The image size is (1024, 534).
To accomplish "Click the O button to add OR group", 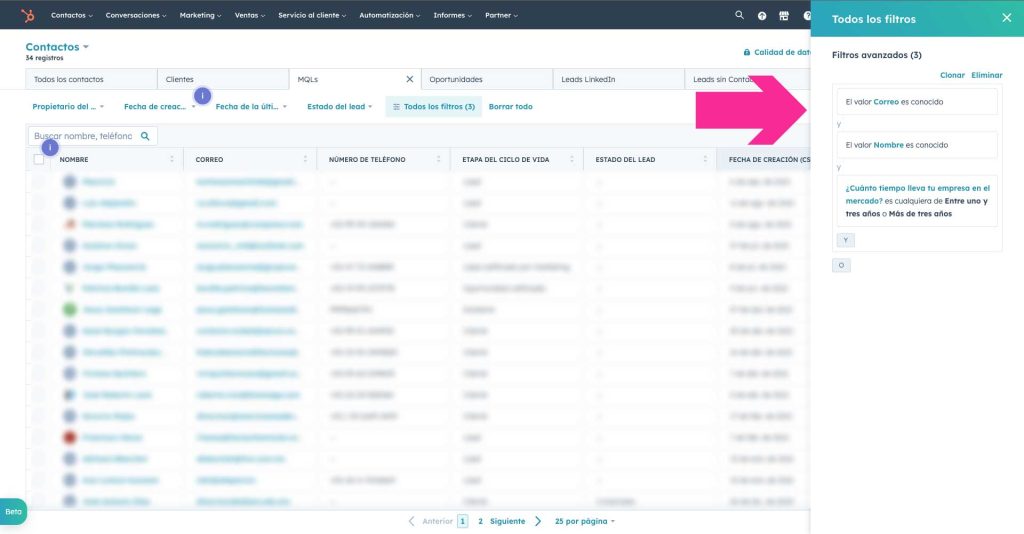I will pos(841,265).
